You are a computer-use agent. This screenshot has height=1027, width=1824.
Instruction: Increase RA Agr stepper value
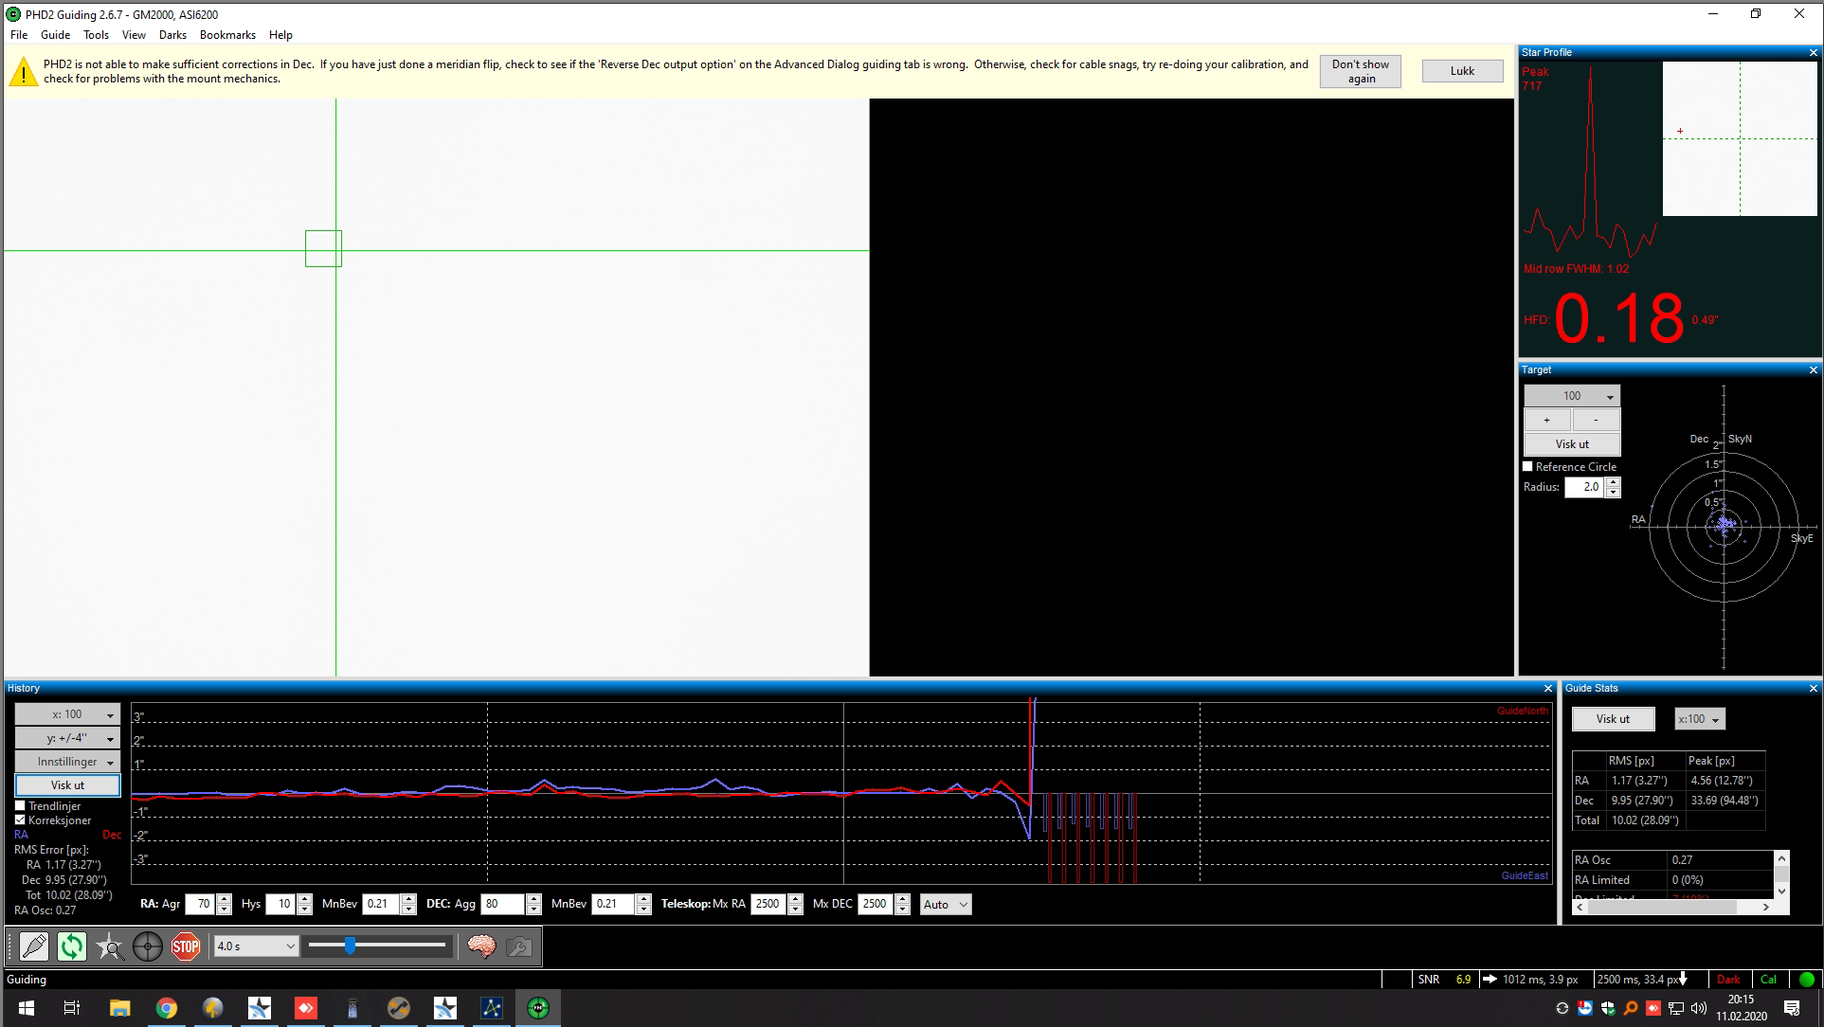click(x=224, y=899)
